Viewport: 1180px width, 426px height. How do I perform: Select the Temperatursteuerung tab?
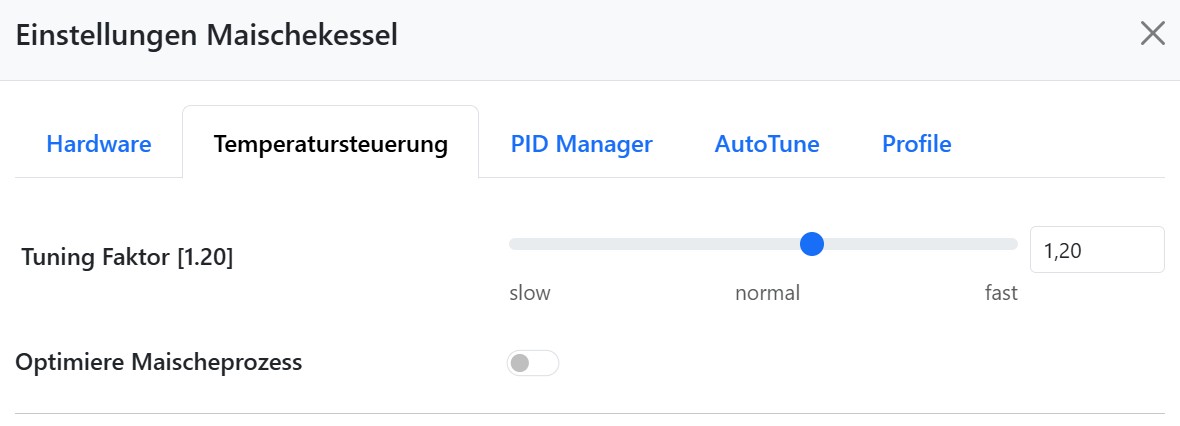tap(330, 144)
